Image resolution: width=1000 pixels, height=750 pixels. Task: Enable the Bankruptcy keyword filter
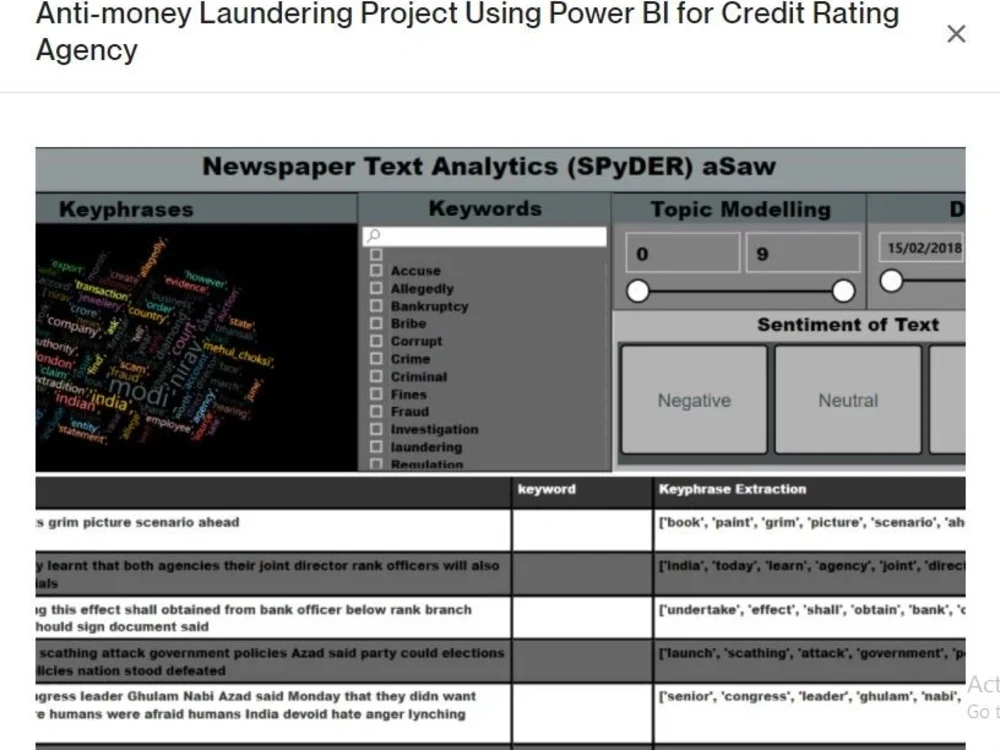pos(376,306)
